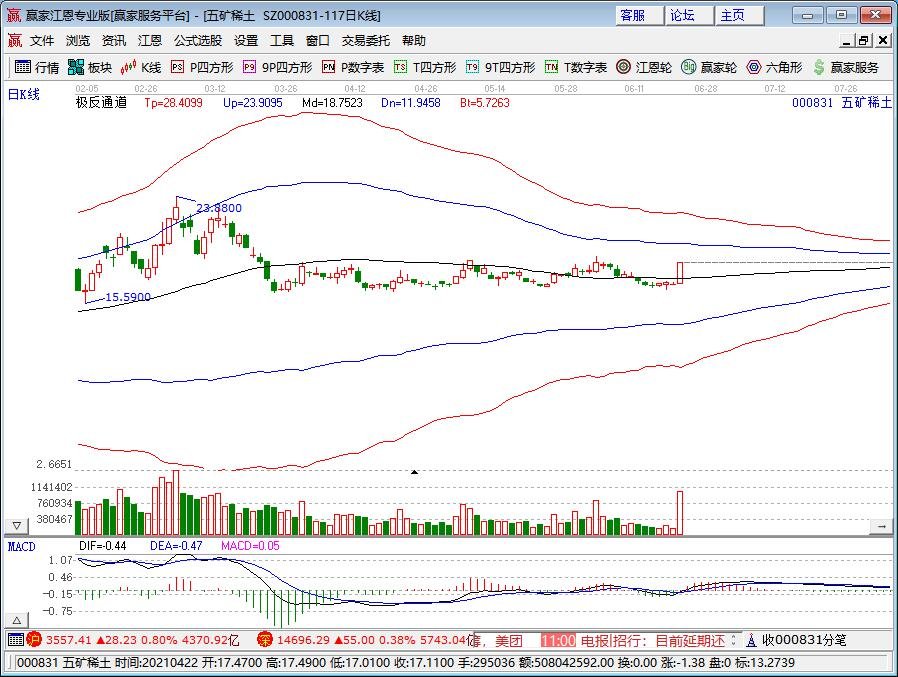Screen dimensions: 898x677
Task: Click the 3557.41 Shanghai index reading
Action: click(69, 640)
